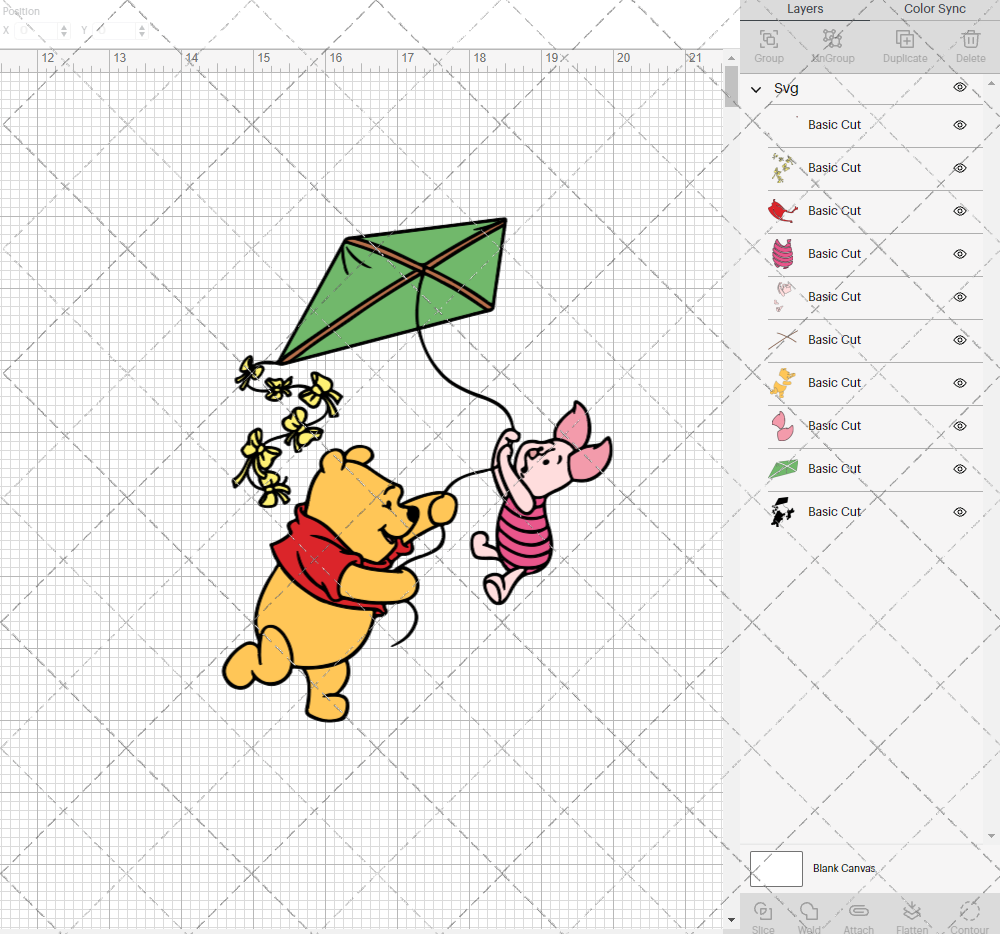Select the brown sticks layer thumbnail

(783, 340)
